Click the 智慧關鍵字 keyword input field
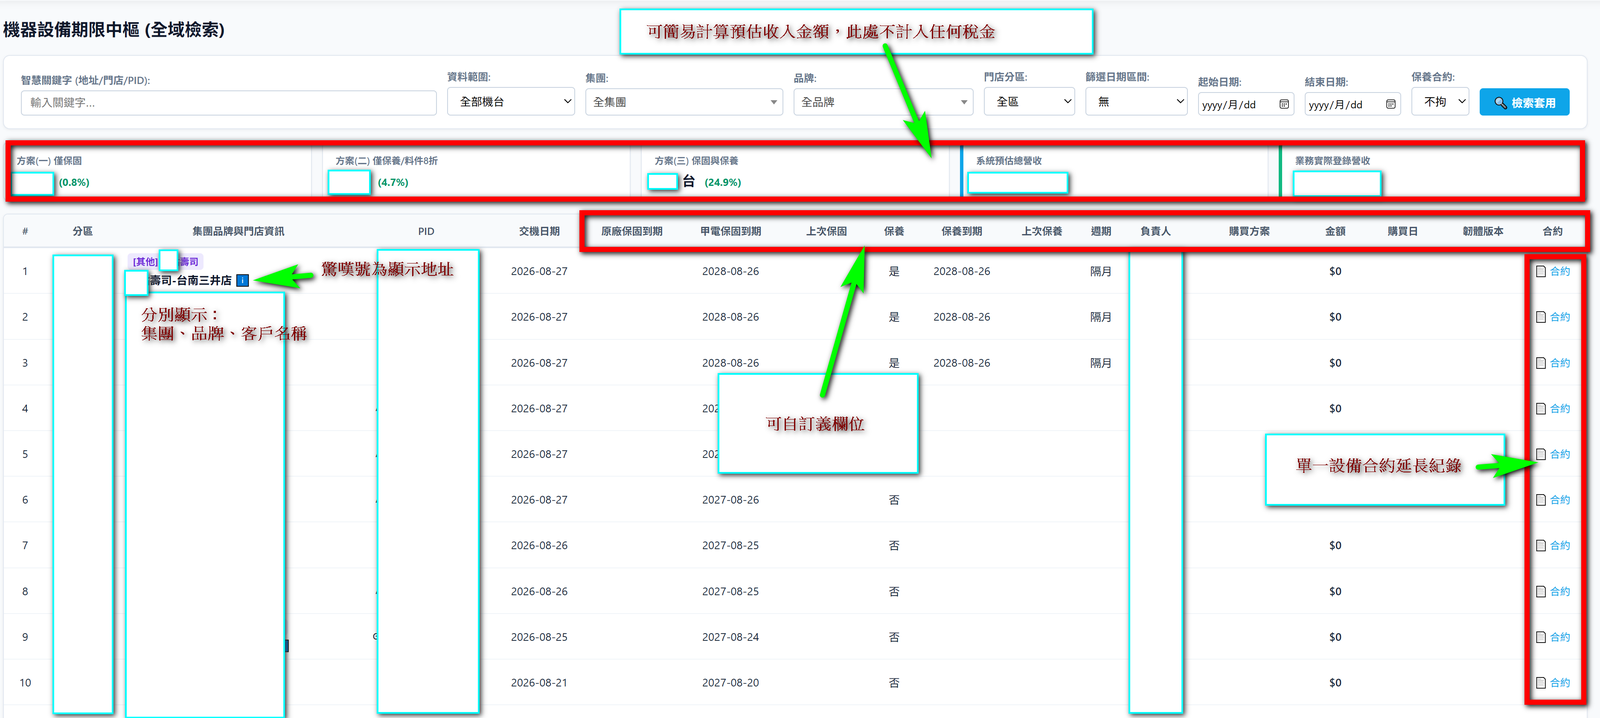Viewport: 1600px width, 718px height. (x=229, y=103)
